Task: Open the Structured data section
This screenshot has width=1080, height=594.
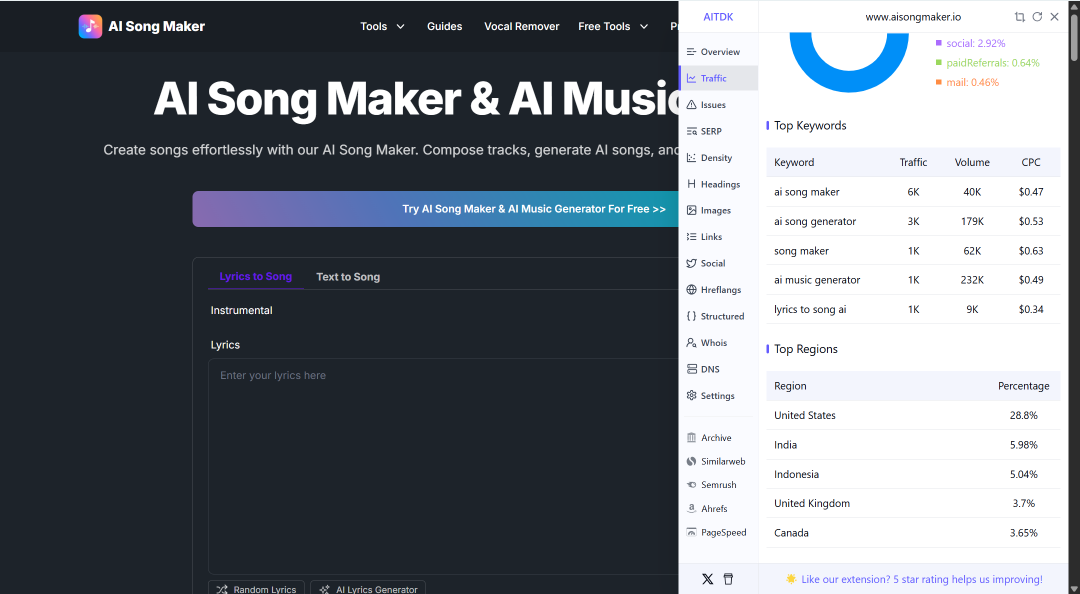Action: (718, 316)
